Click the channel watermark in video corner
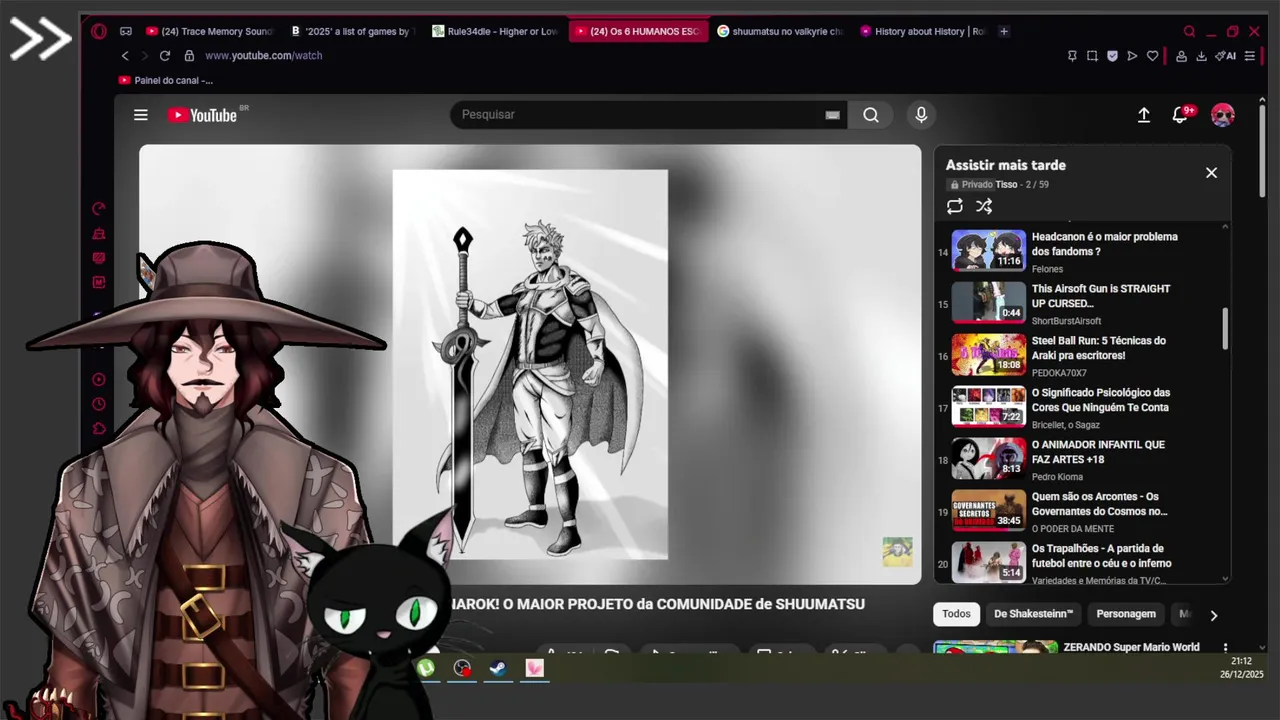1280x720 pixels. pyautogui.click(x=897, y=552)
